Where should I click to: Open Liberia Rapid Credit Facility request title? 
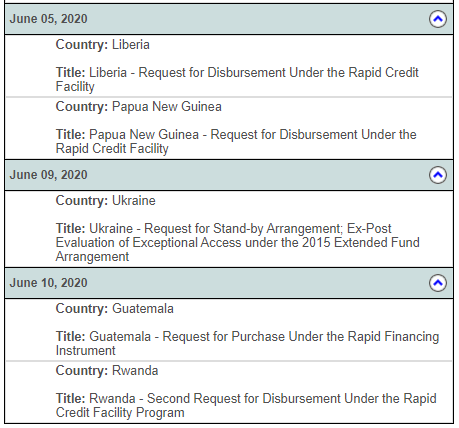(237, 79)
